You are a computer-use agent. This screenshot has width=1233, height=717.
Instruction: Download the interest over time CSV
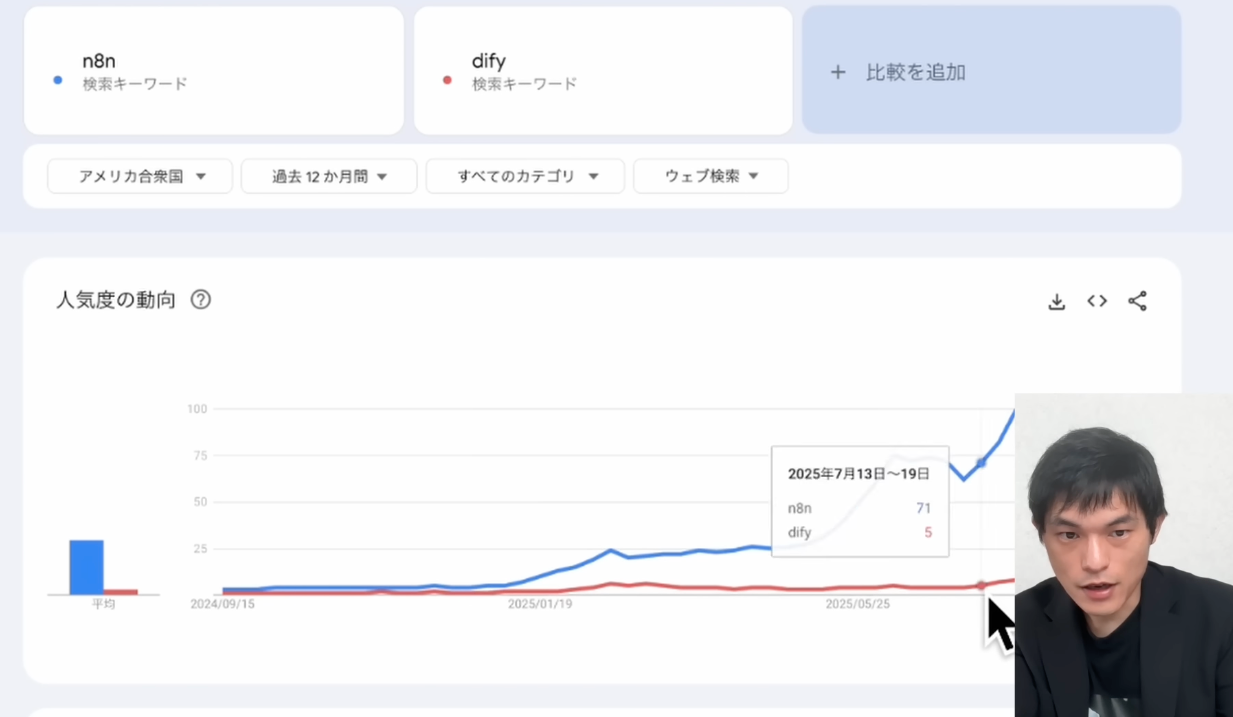point(1056,301)
